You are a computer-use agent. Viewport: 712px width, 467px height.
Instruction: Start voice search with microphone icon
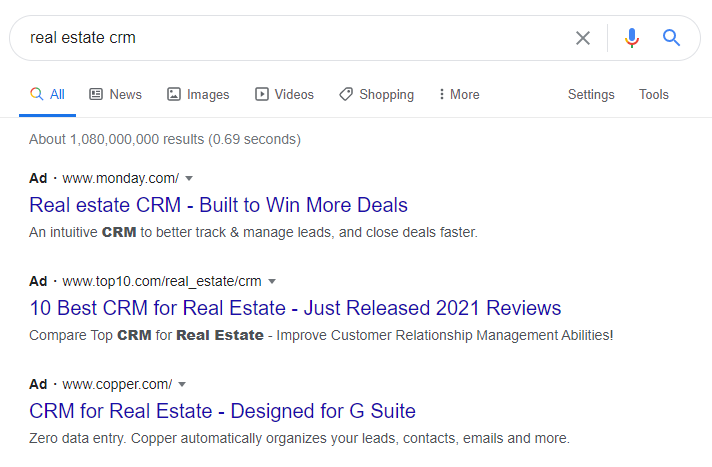(631, 38)
